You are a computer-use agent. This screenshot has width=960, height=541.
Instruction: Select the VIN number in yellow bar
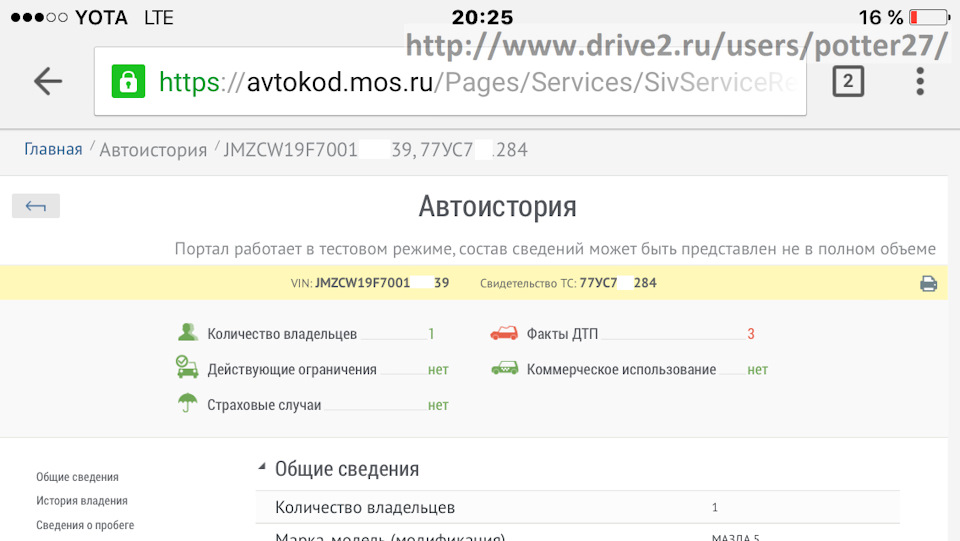tap(382, 283)
